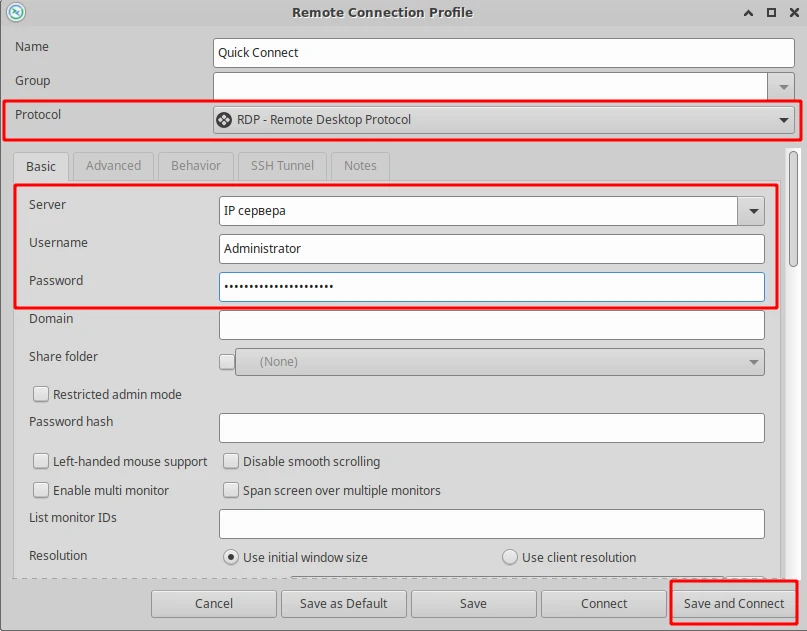This screenshot has width=807, height=631.
Task: Enable multi monitor checkbox
Action: [x=41, y=491]
